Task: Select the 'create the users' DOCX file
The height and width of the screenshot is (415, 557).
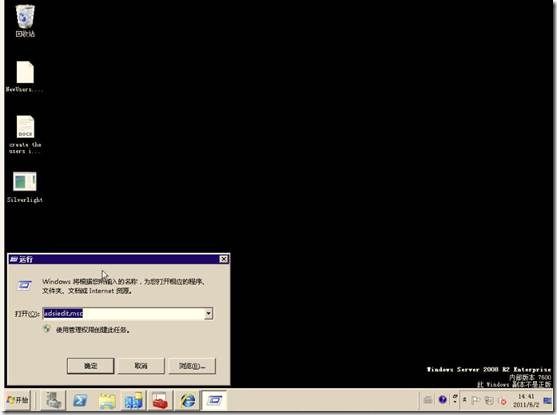Action: (x=25, y=134)
